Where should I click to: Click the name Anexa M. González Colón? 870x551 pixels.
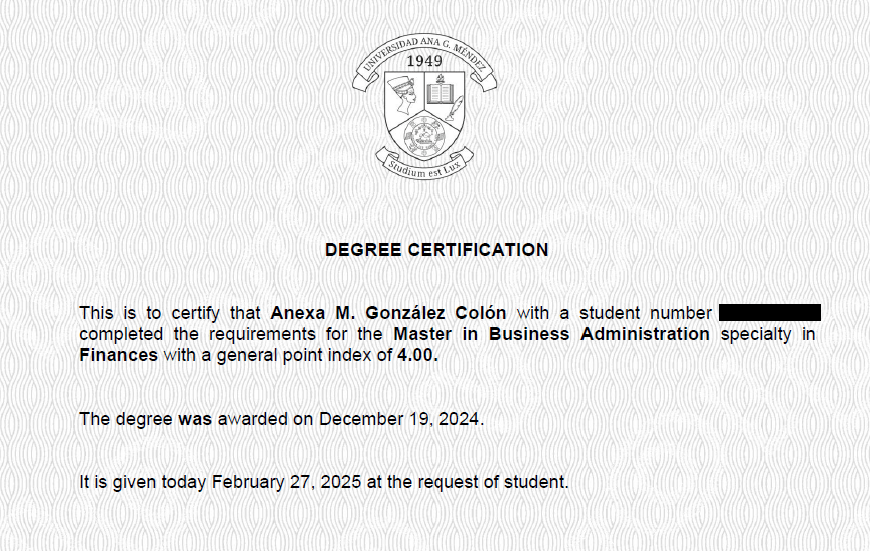pos(388,313)
